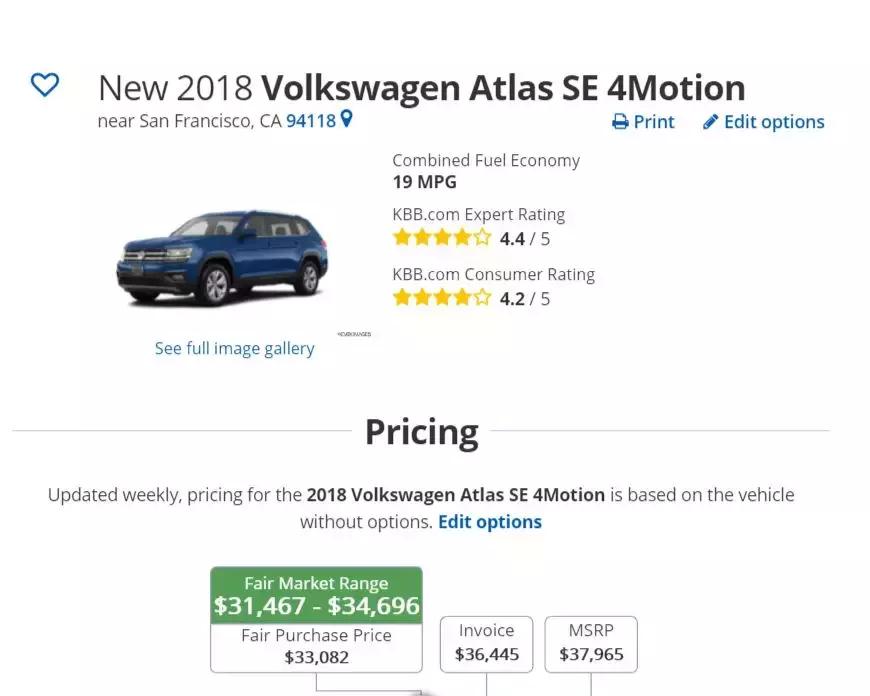
Task: Click the blue Volkswagen Atlas photo
Action: pyautogui.click(x=222, y=257)
